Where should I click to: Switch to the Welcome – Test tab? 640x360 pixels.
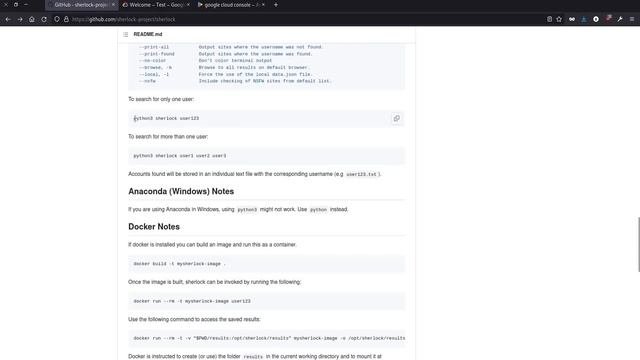tap(156, 5)
